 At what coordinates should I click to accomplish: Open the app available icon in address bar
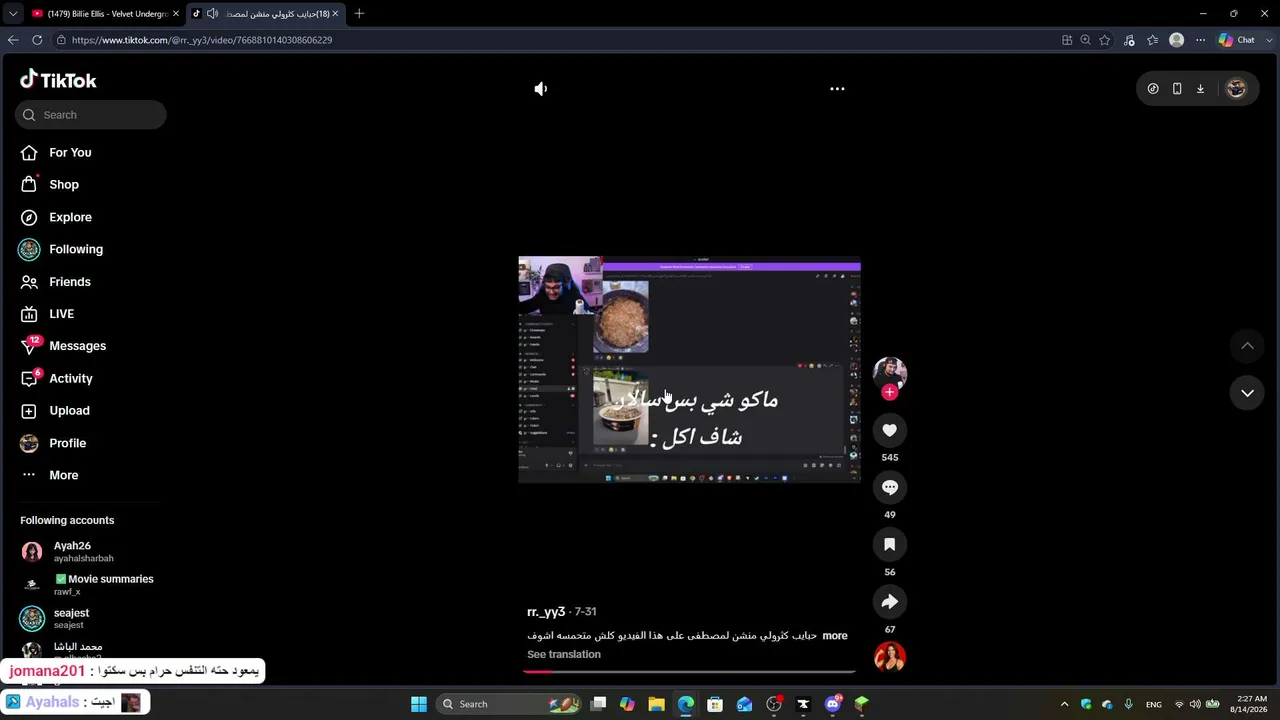pos(1067,40)
